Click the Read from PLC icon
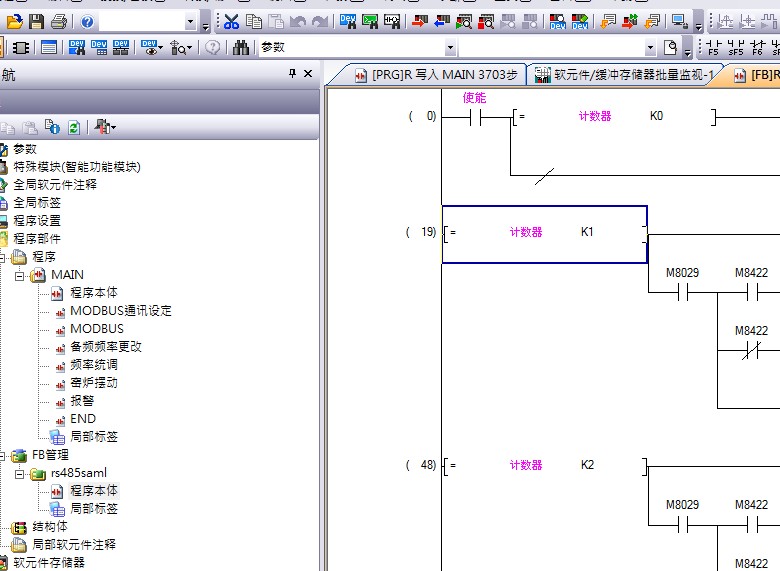This screenshot has width=780, height=571. (441, 21)
